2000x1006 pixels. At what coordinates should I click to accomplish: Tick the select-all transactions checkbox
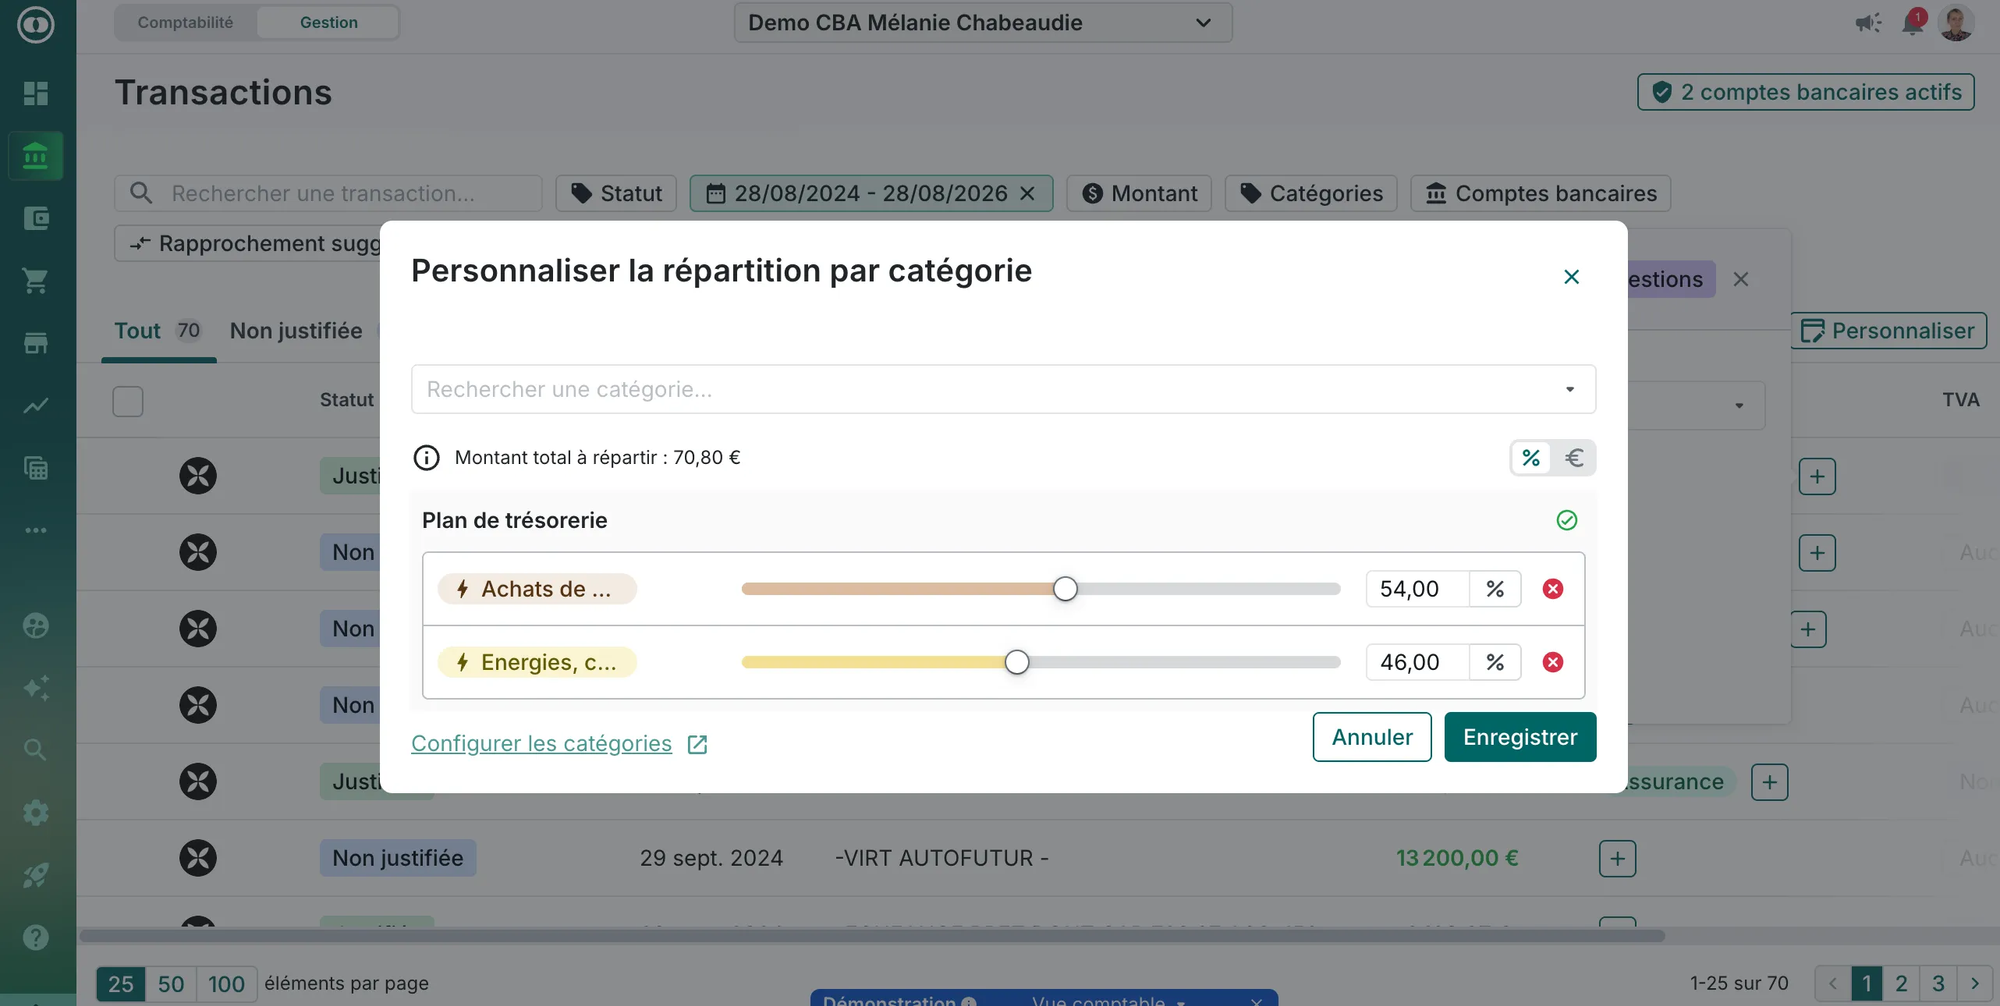pyautogui.click(x=128, y=401)
